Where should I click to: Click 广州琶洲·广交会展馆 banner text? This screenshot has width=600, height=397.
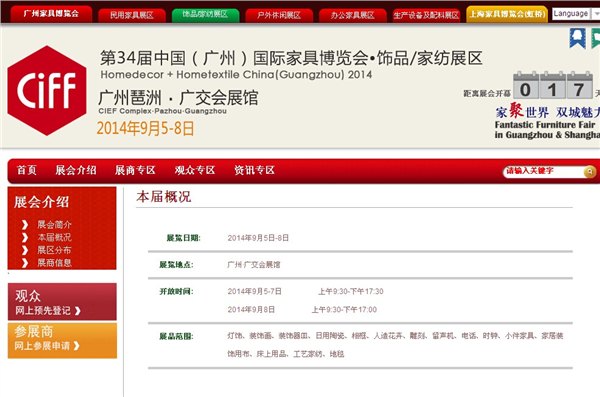(x=178, y=98)
